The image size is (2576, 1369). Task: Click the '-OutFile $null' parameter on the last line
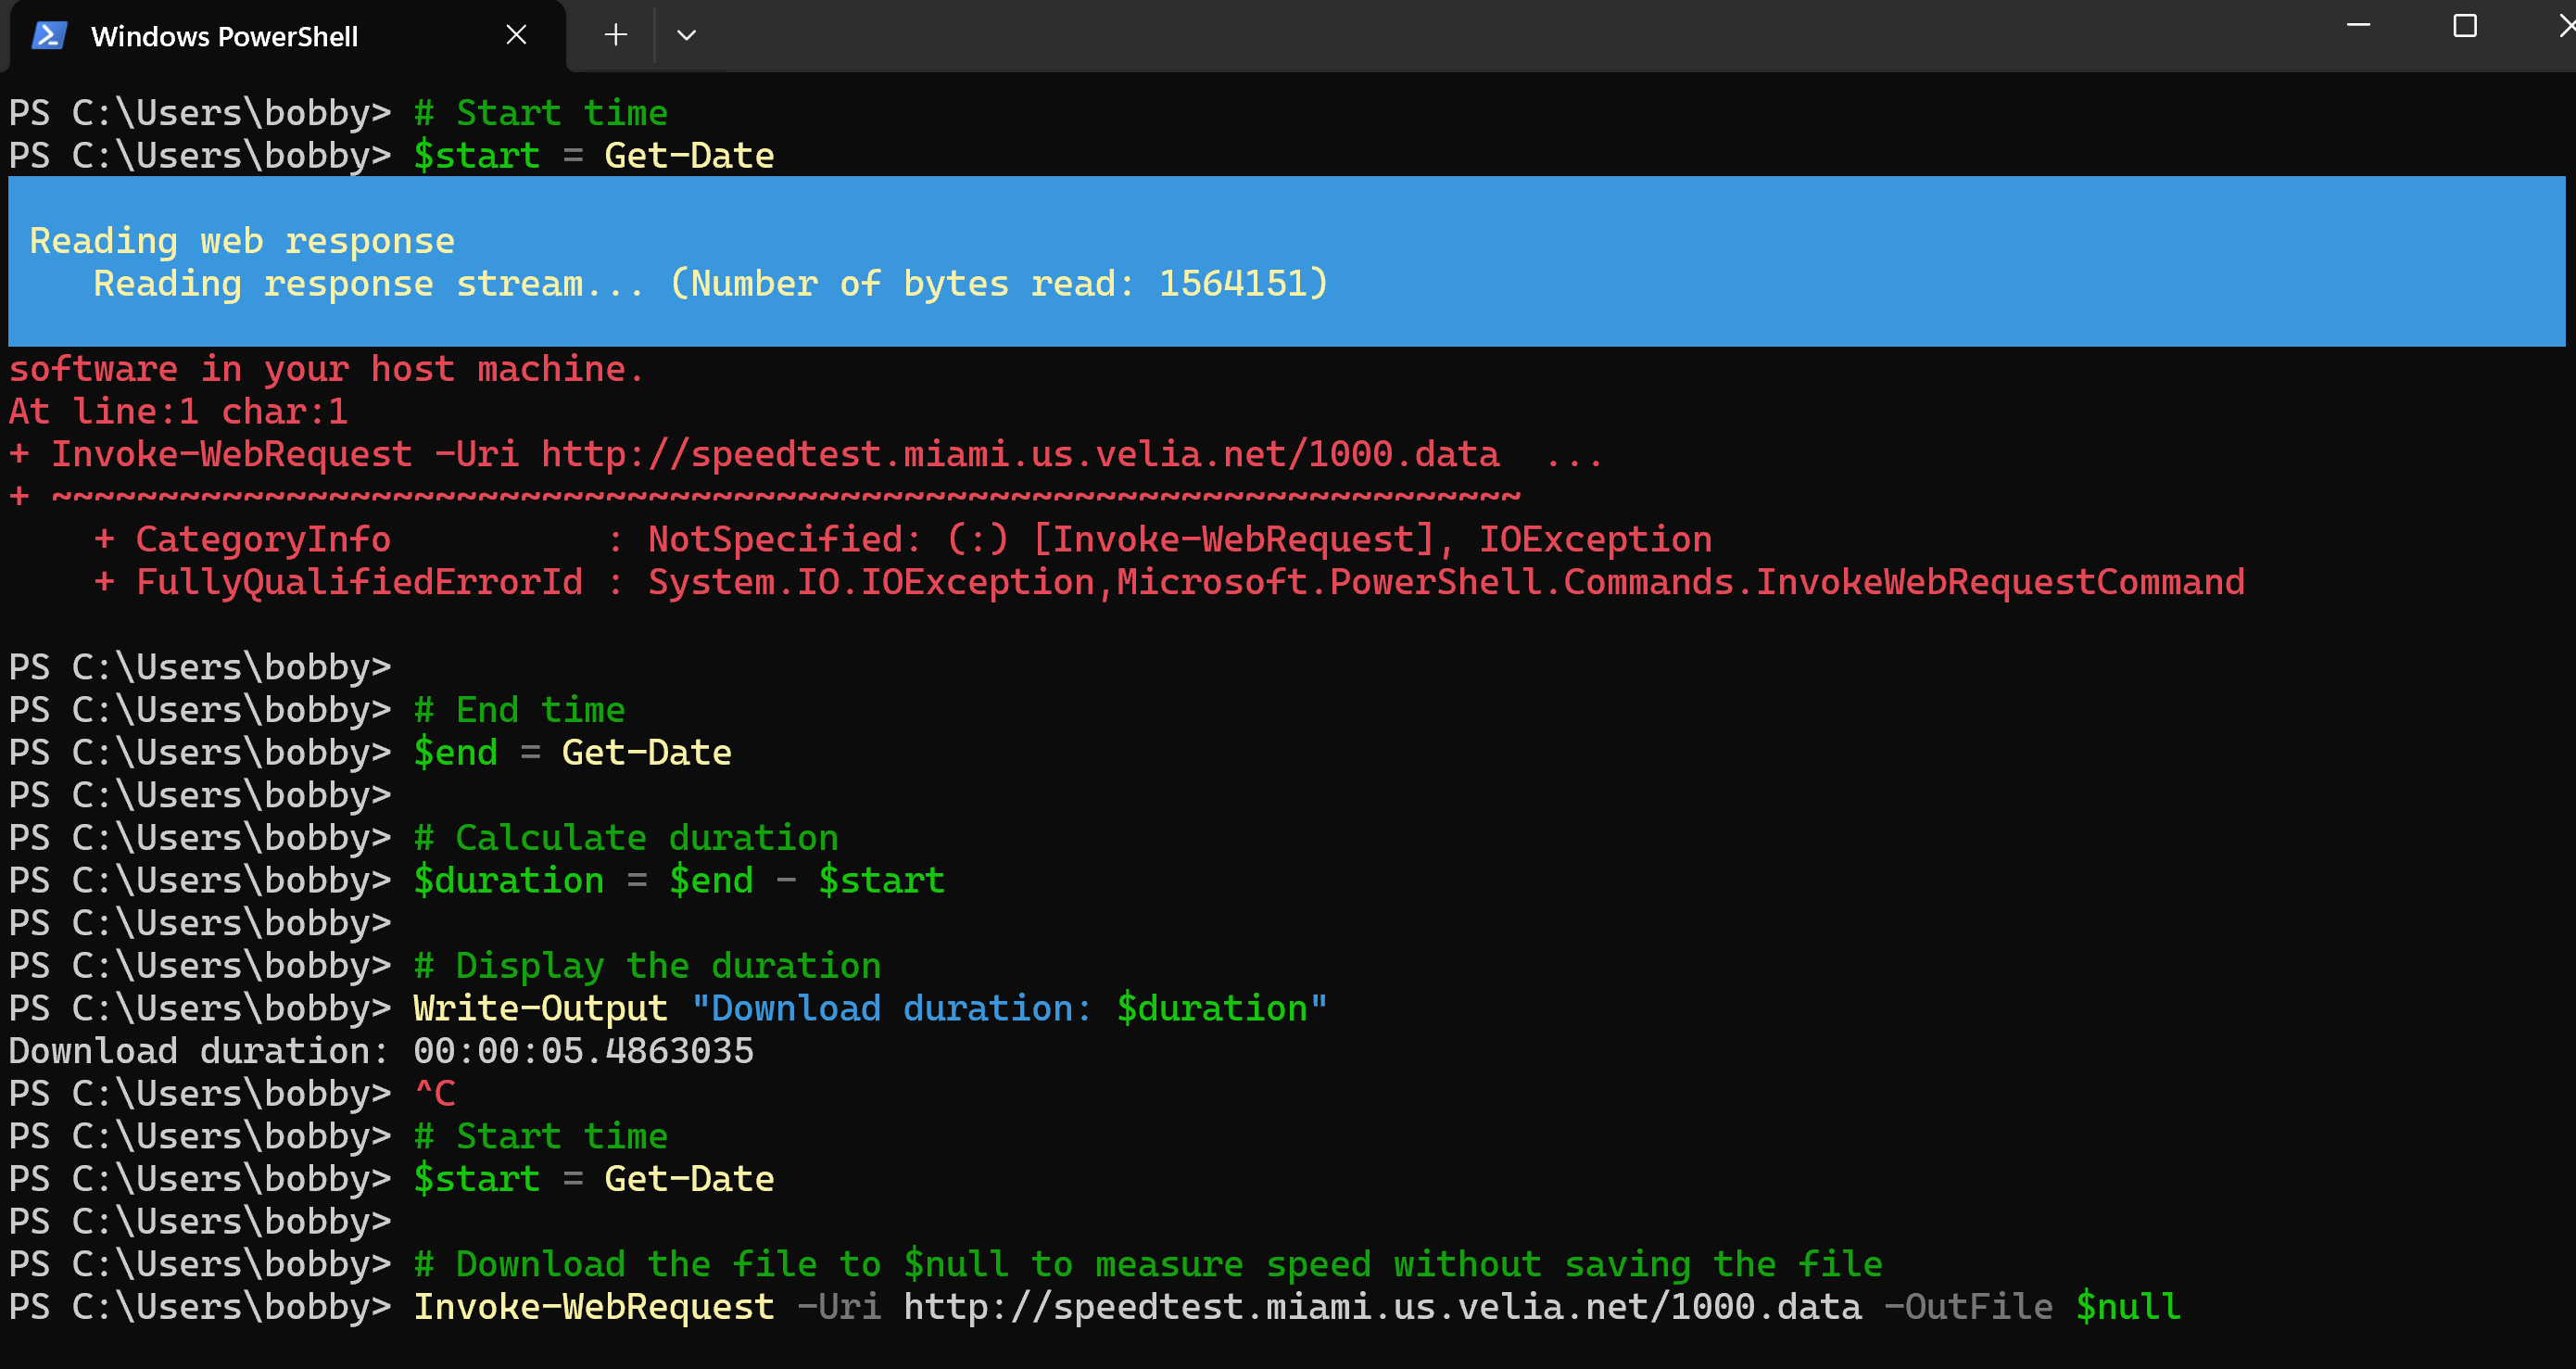coord(2032,1307)
